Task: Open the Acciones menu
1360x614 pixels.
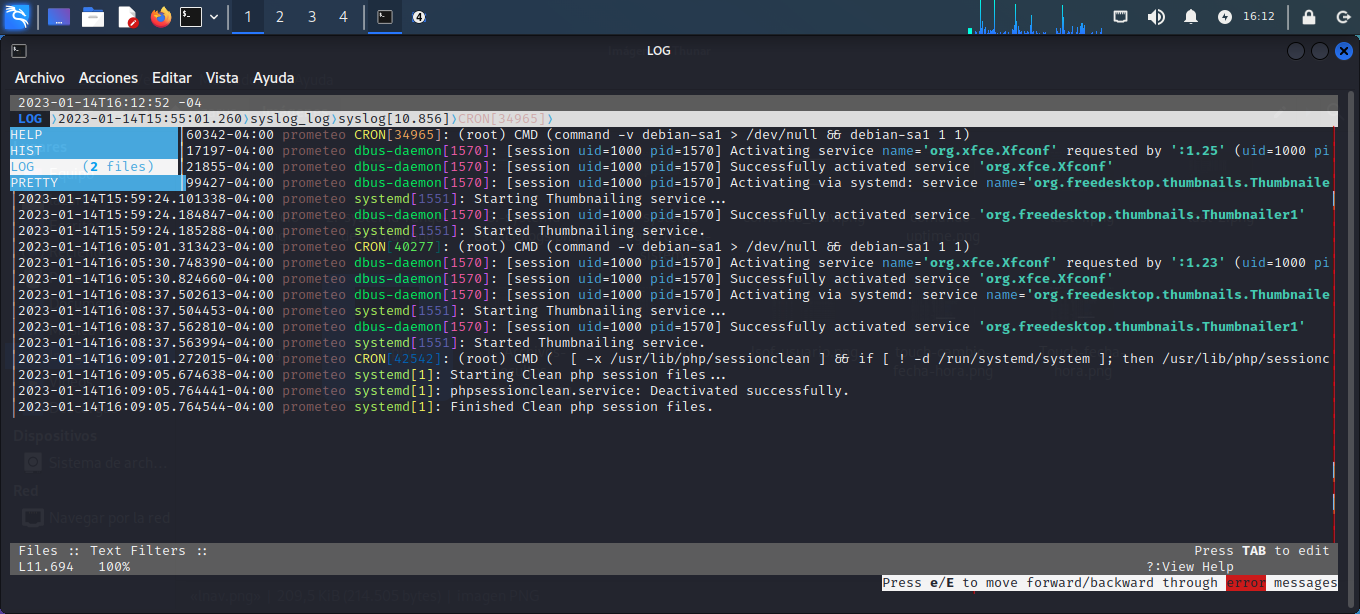Action: (x=108, y=78)
